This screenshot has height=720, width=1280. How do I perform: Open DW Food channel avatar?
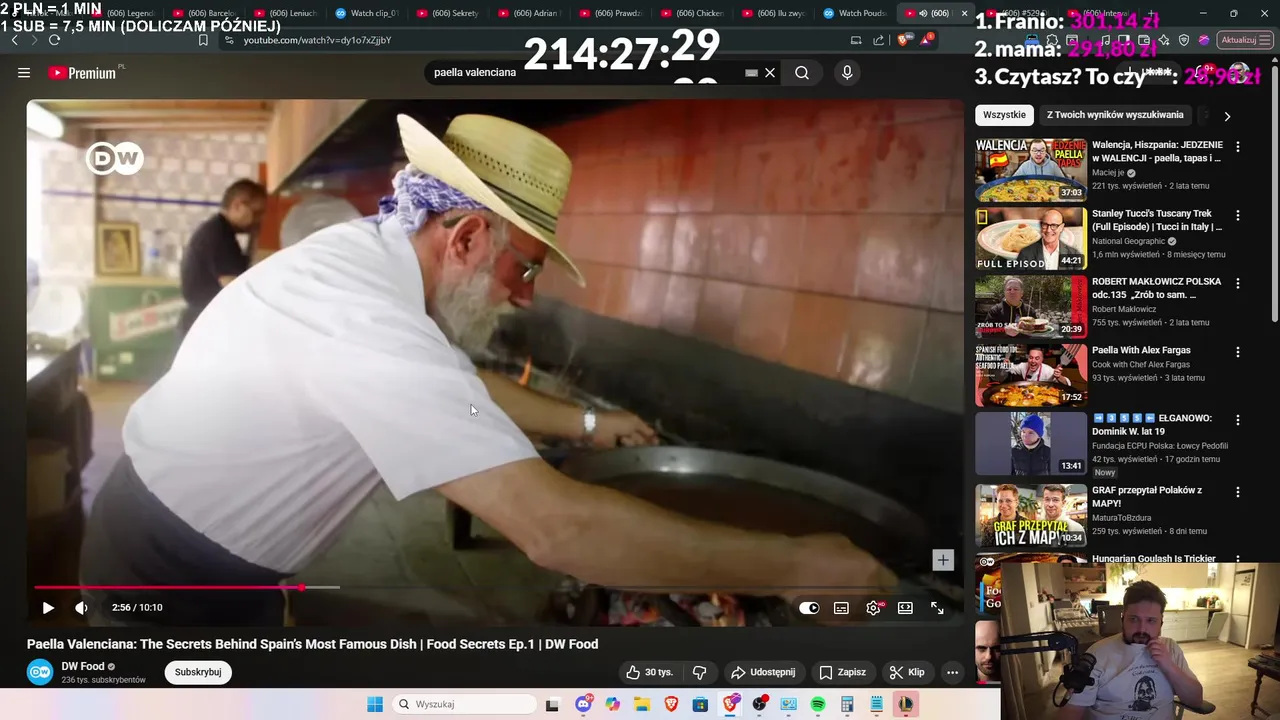click(x=40, y=672)
